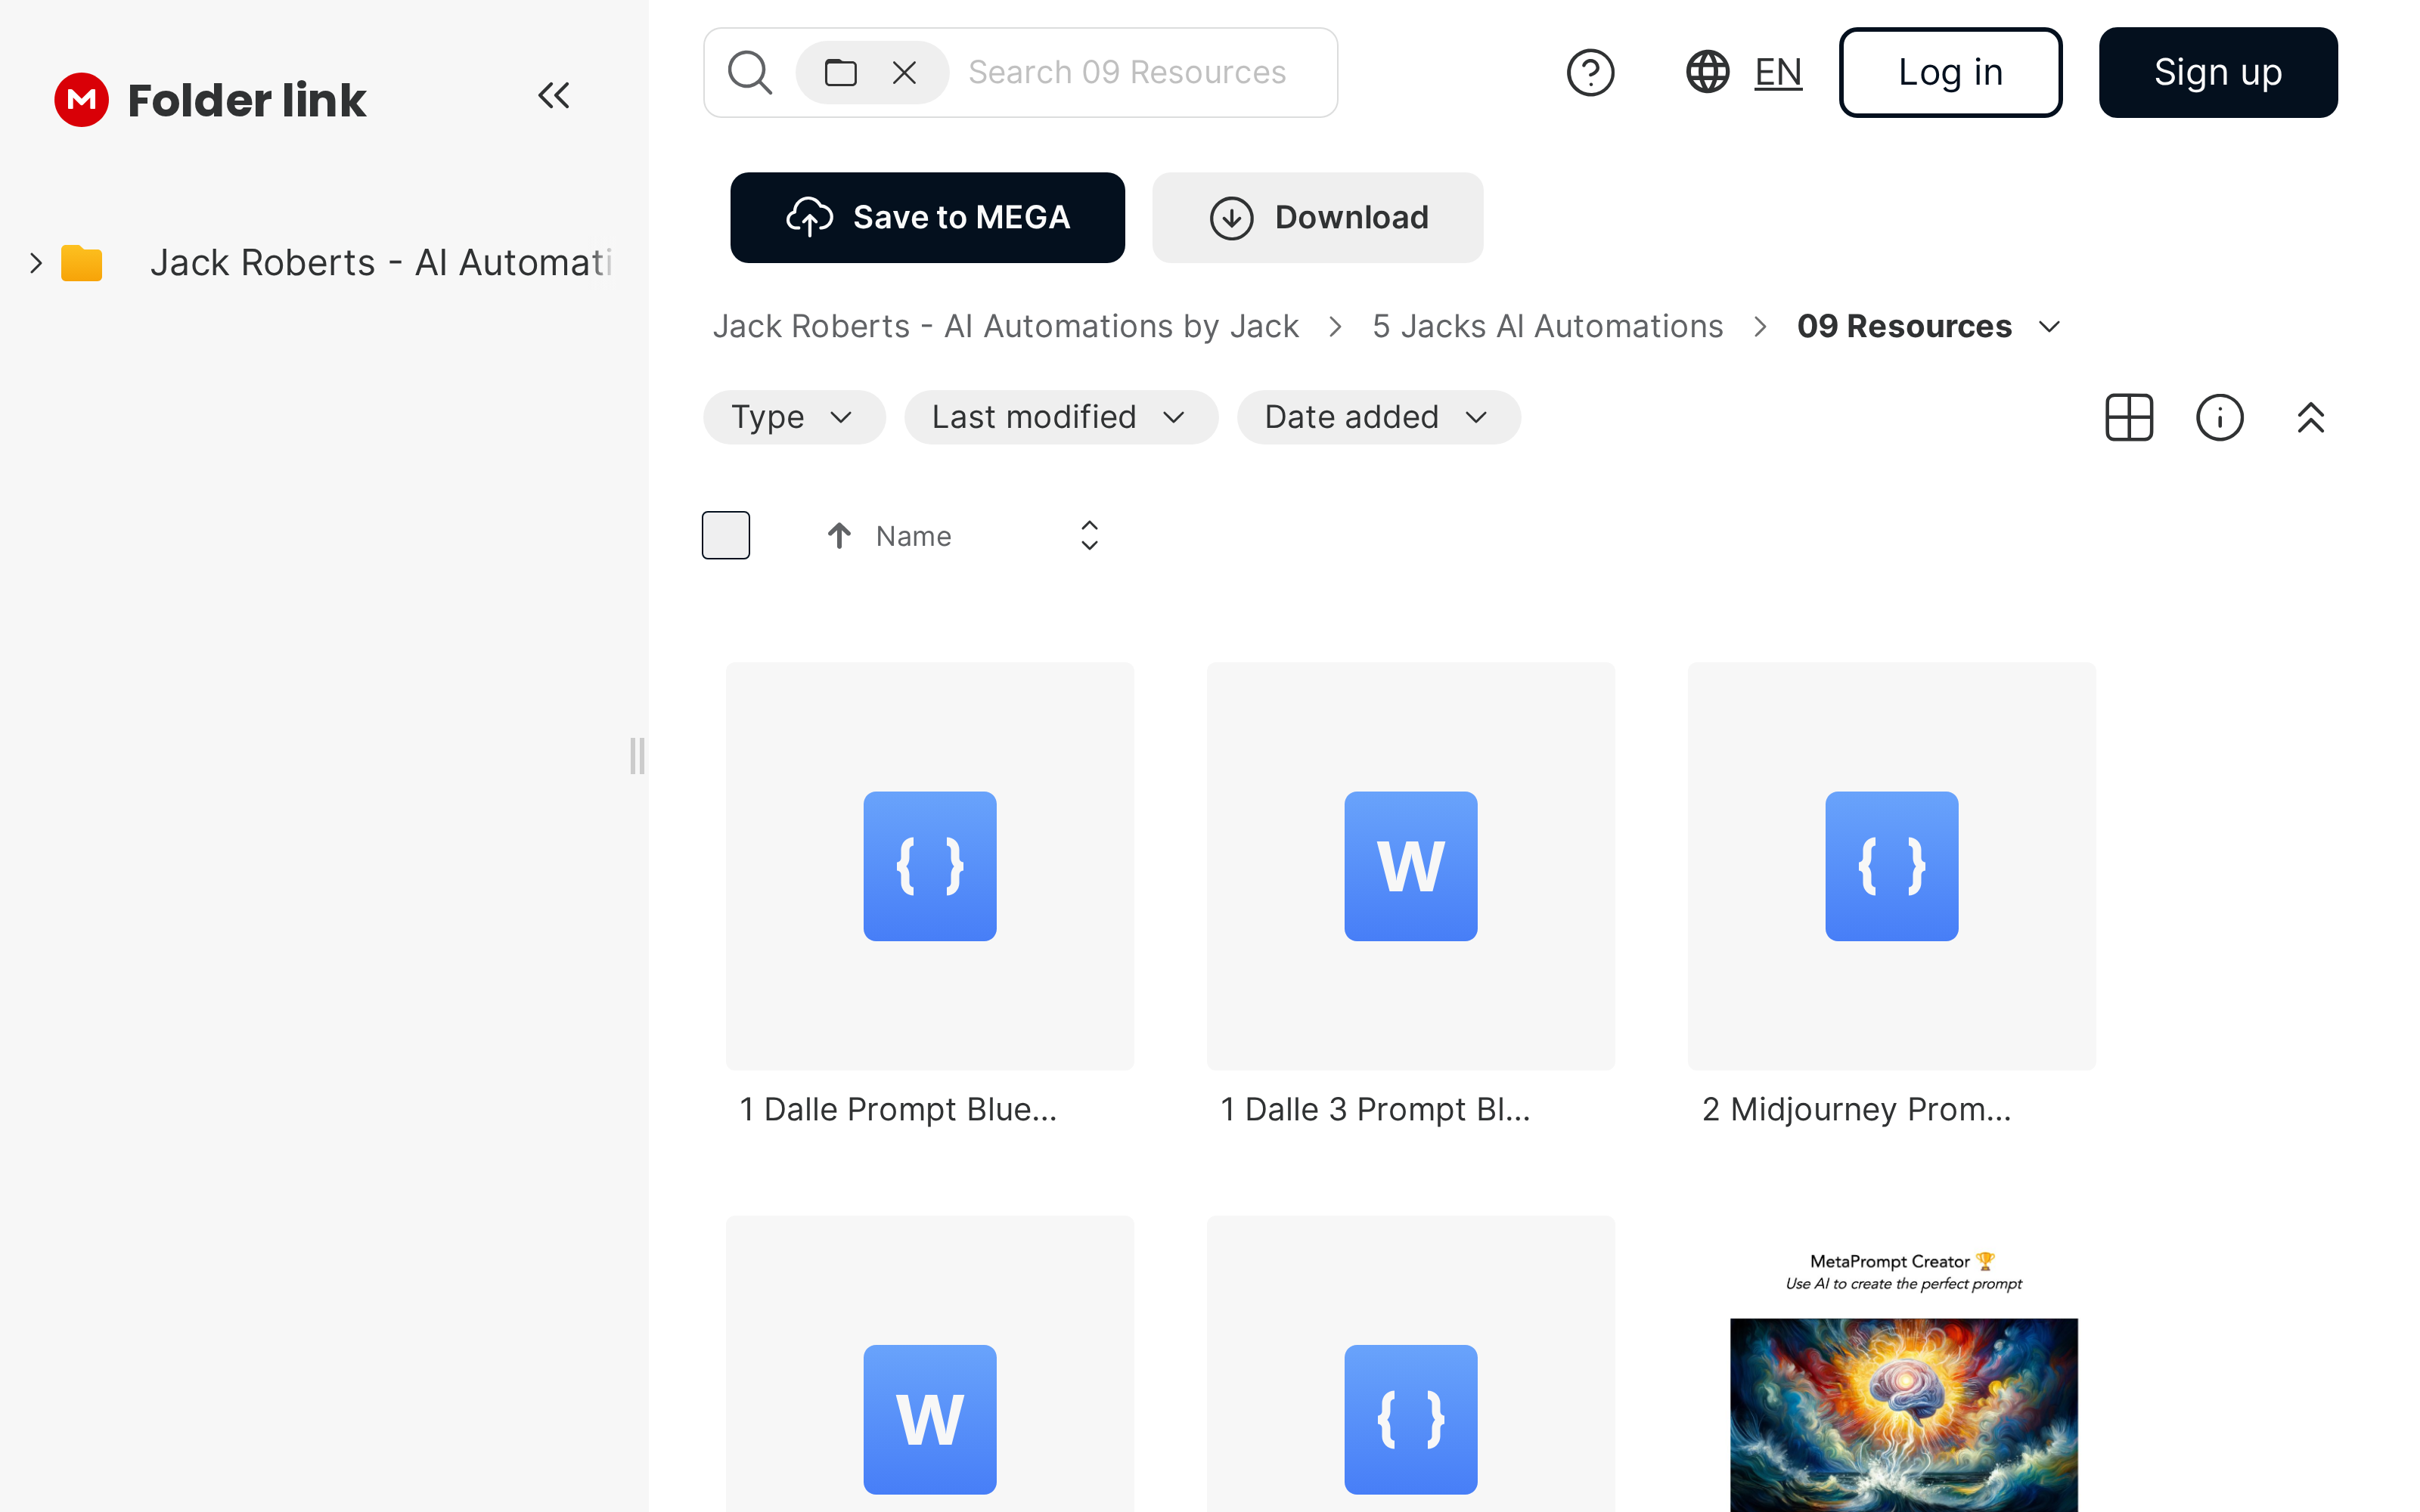Toggle the select-all checkbox
2420x1512 pixels.
tap(726, 535)
